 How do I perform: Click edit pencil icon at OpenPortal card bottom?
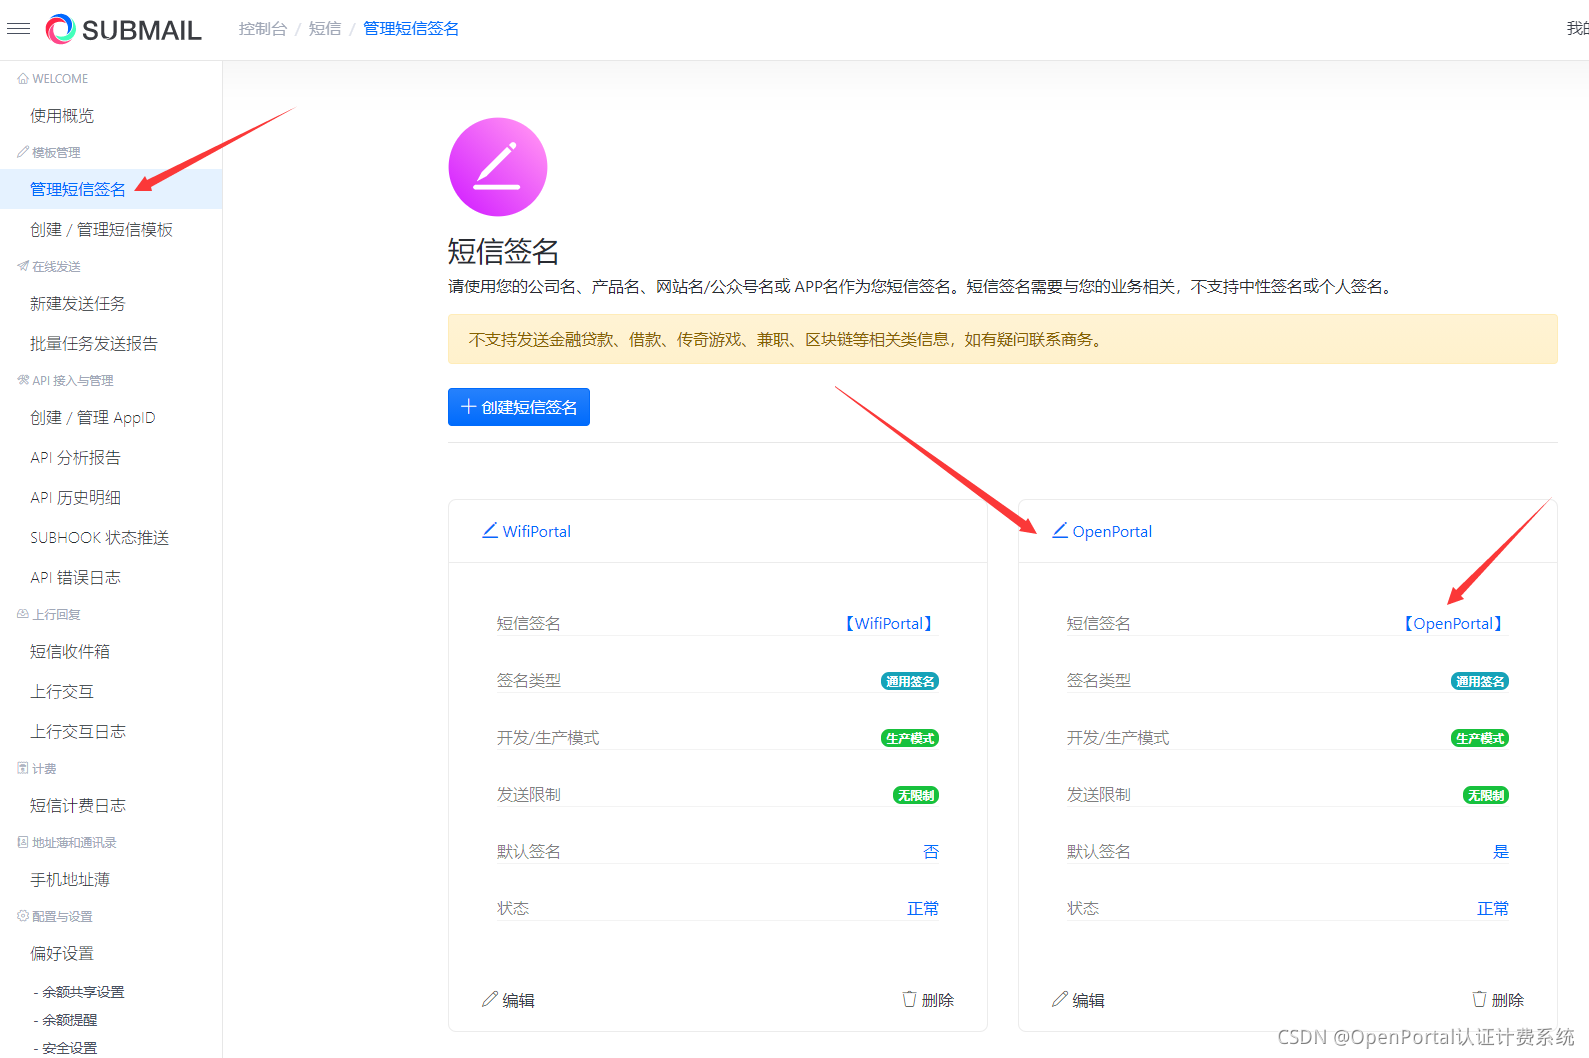coord(1059,999)
